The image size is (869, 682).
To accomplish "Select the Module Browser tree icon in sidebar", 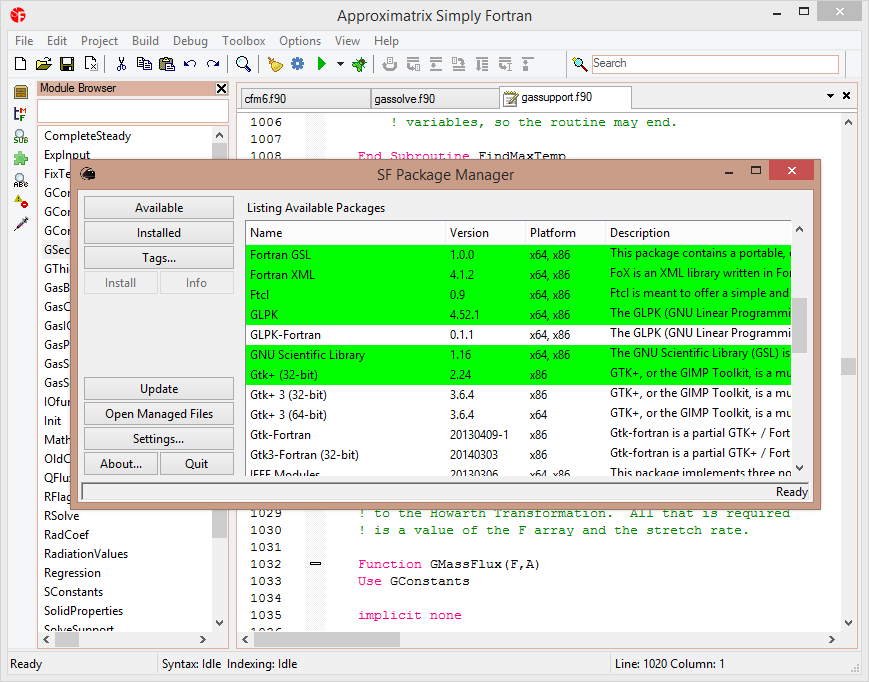I will tap(20, 114).
